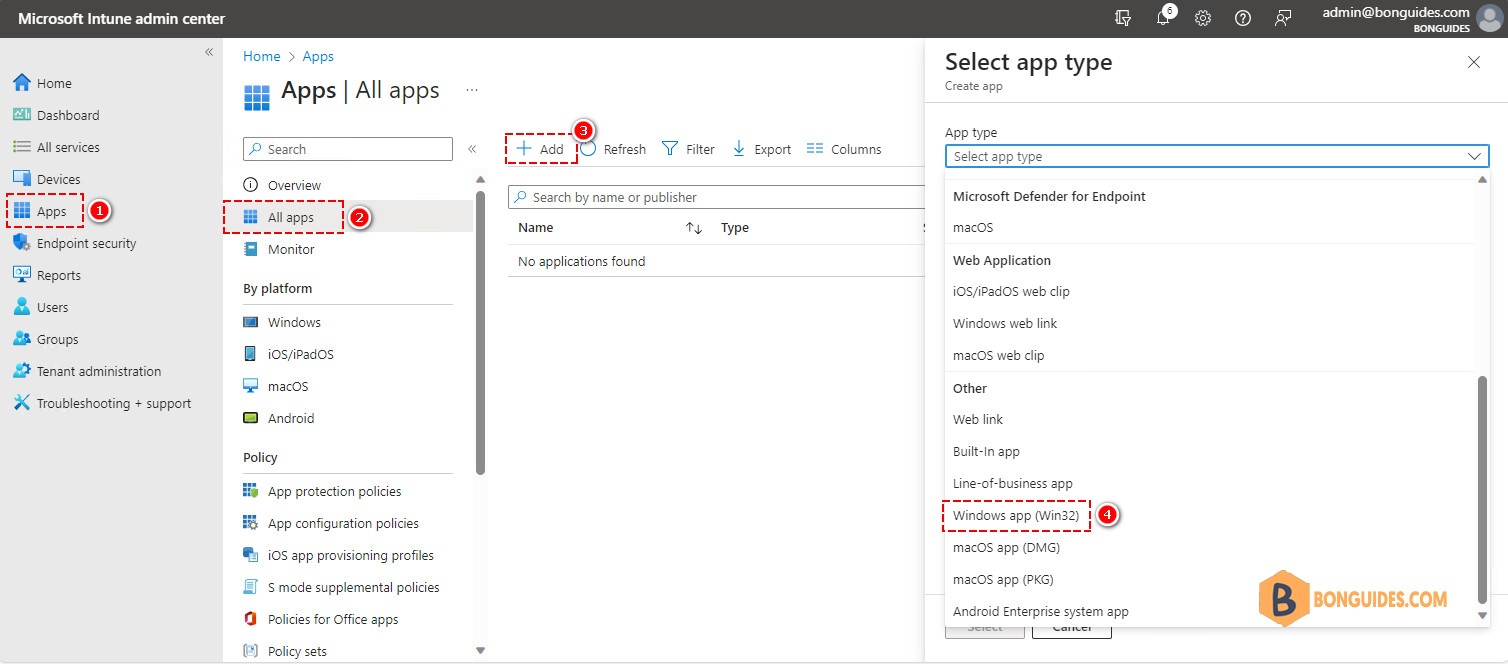This screenshot has height=664, width=1508.
Task: Click Export in the toolbar
Action: coord(762,149)
